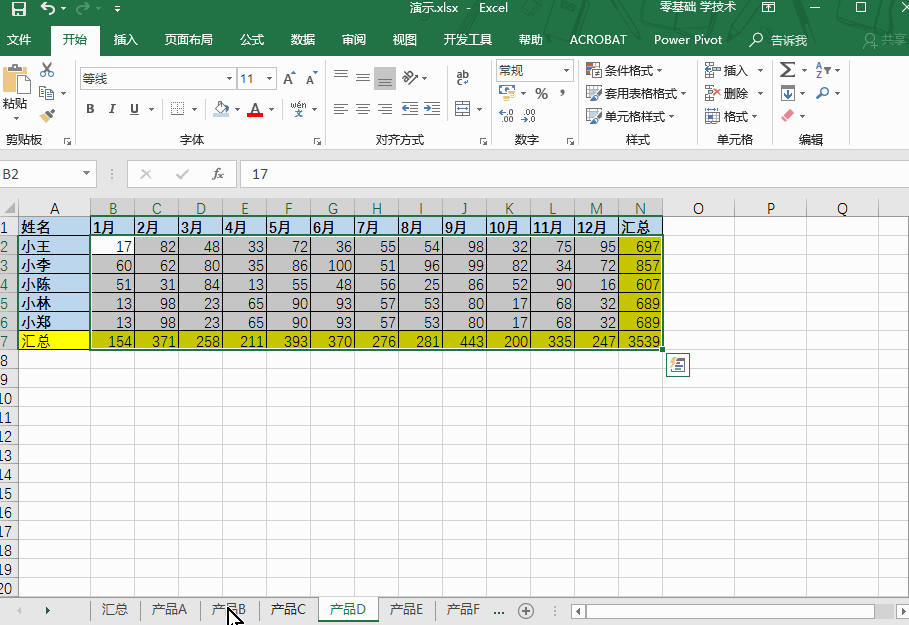The width and height of the screenshot is (909, 625).
Task: Click the Copy icon
Action: coord(46,93)
